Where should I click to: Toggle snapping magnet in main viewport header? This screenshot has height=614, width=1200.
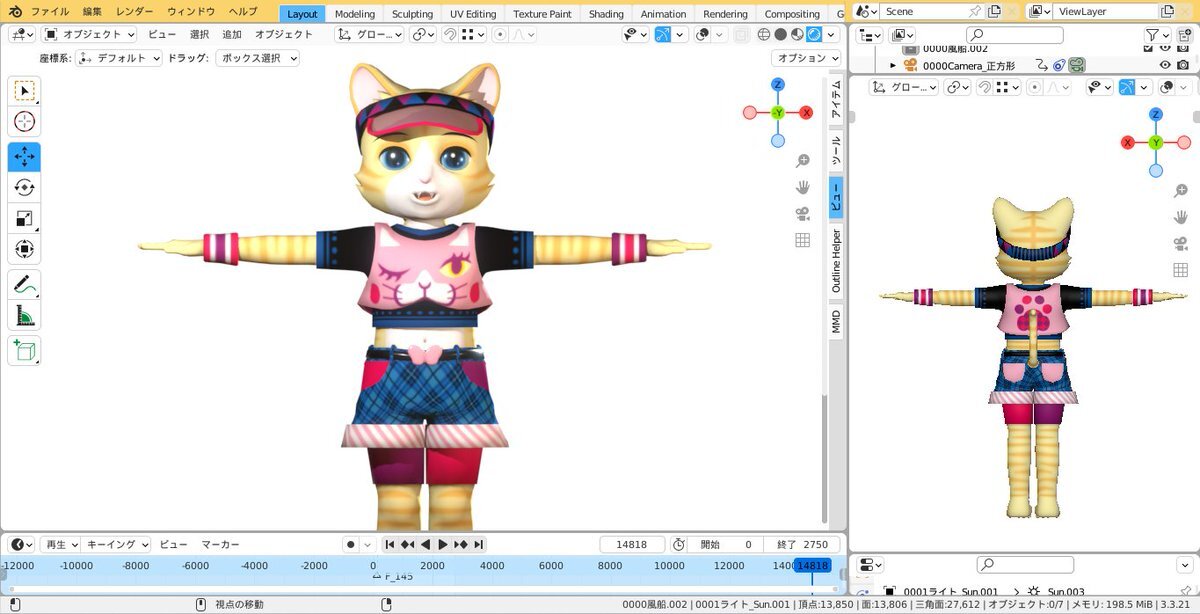(x=449, y=34)
